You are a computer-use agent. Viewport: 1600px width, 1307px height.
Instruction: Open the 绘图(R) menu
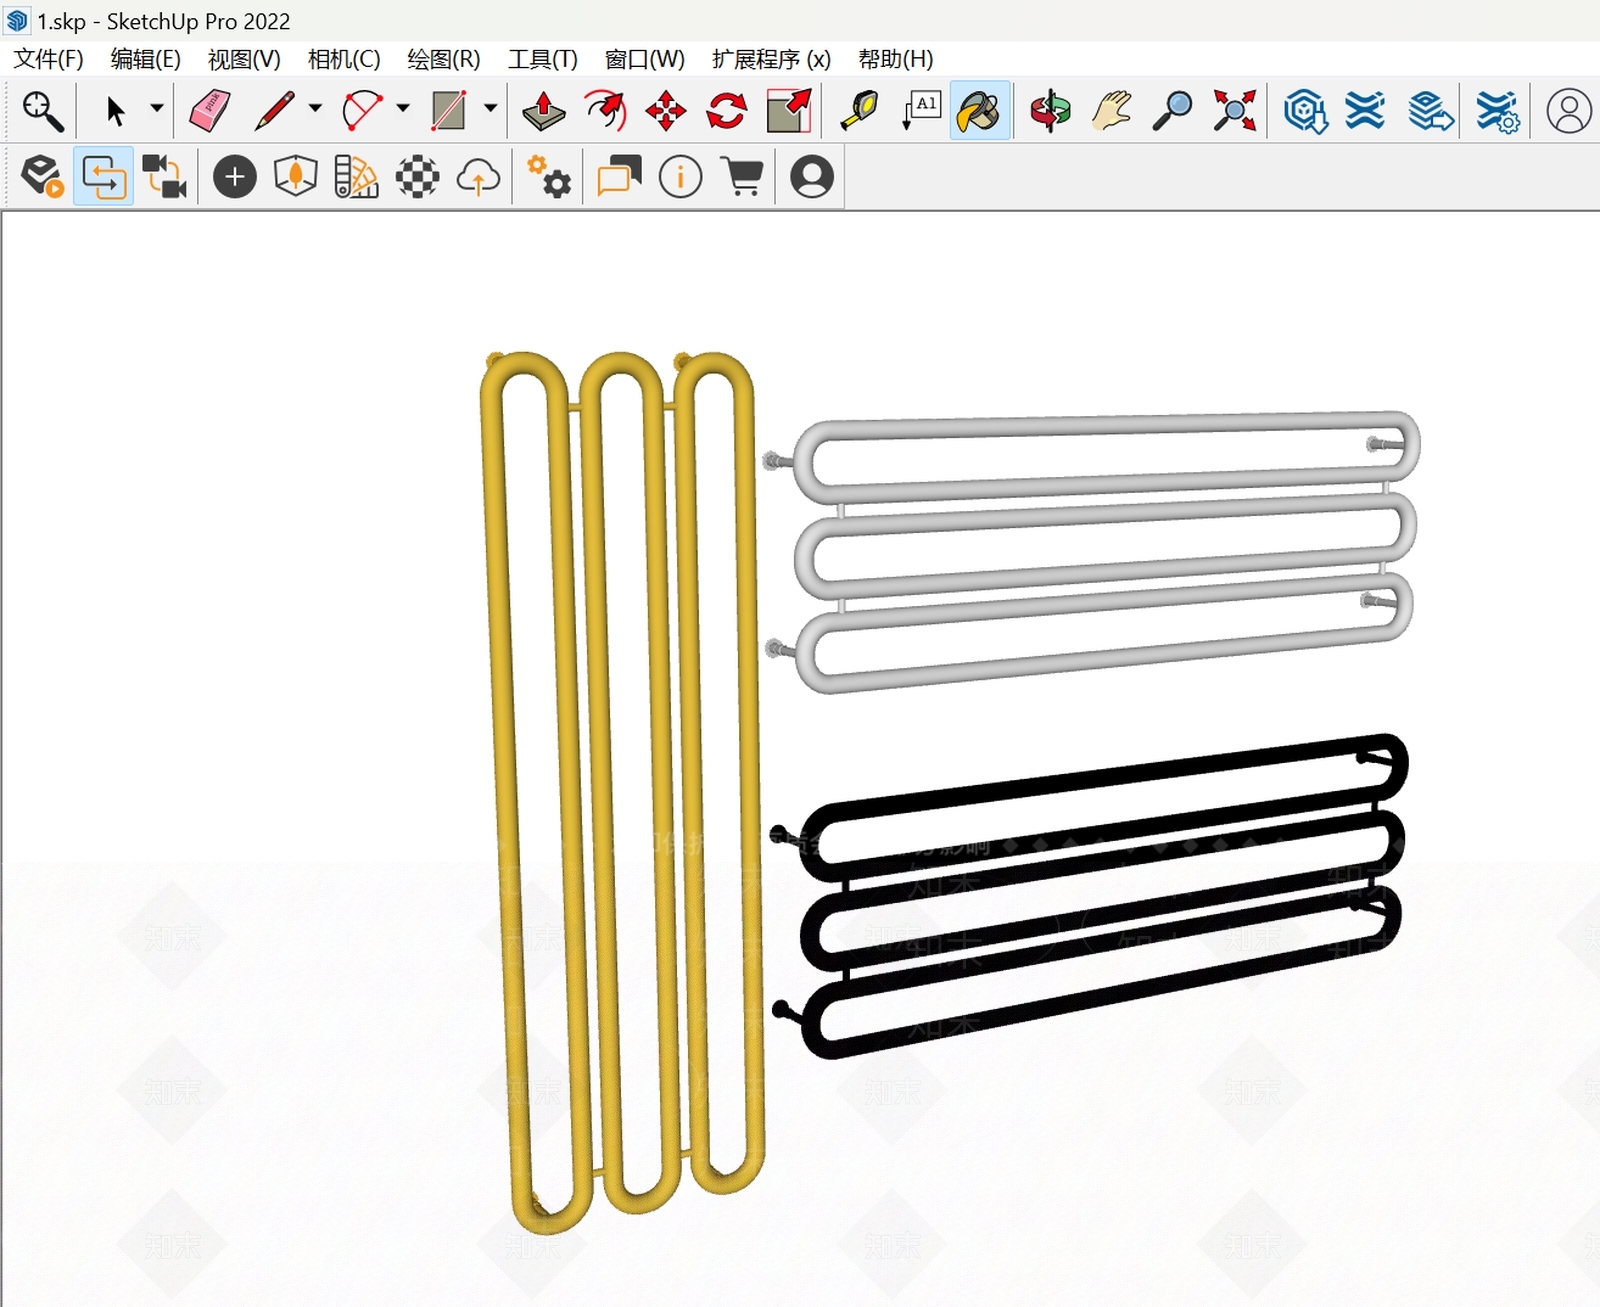[444, 59]
